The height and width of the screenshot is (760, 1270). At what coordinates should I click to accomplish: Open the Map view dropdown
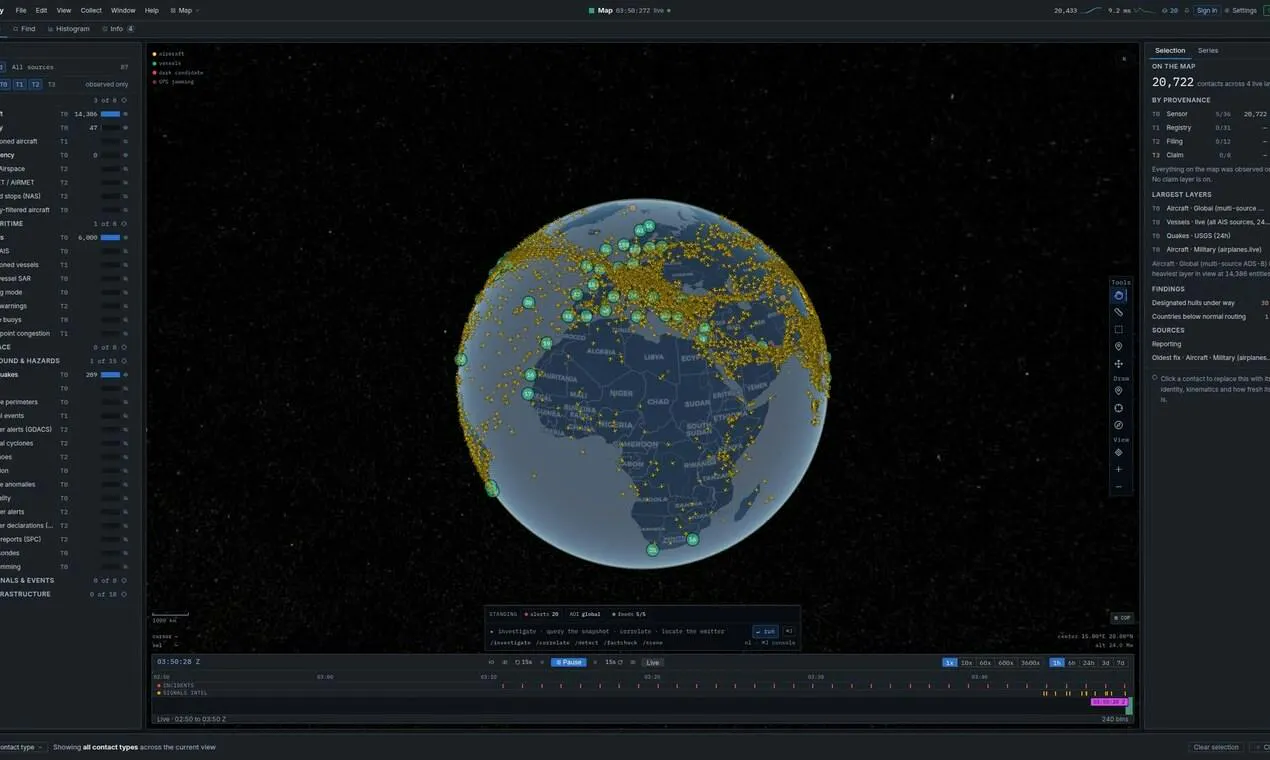[184, 10]
